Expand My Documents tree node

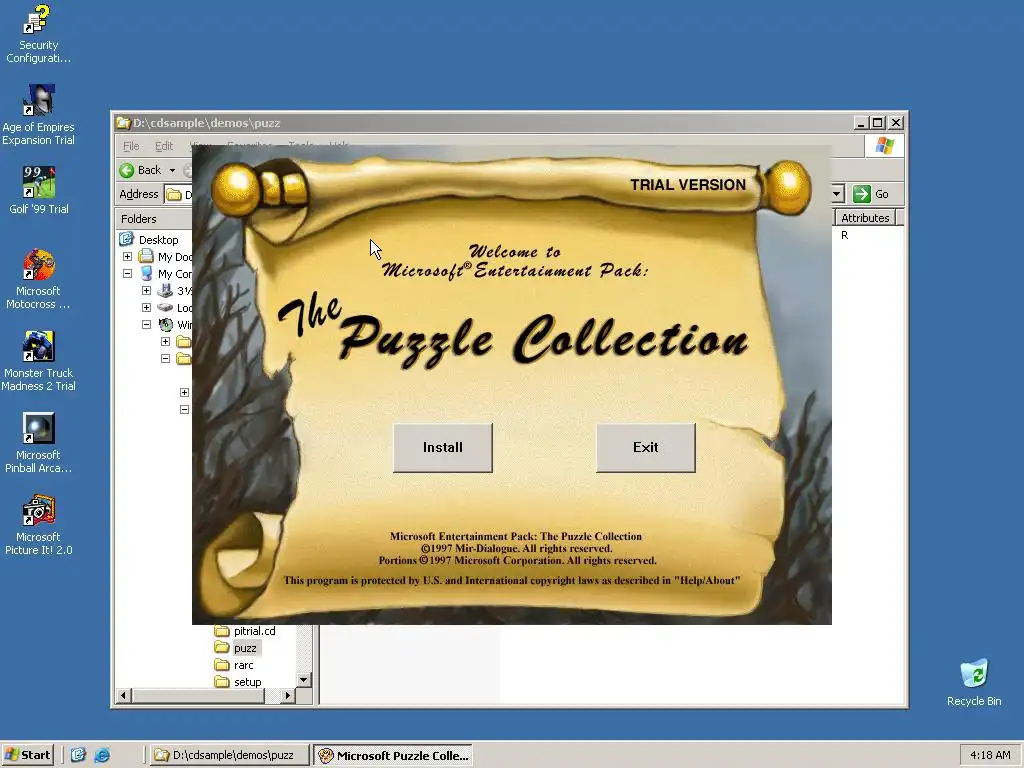coord(127,257)
